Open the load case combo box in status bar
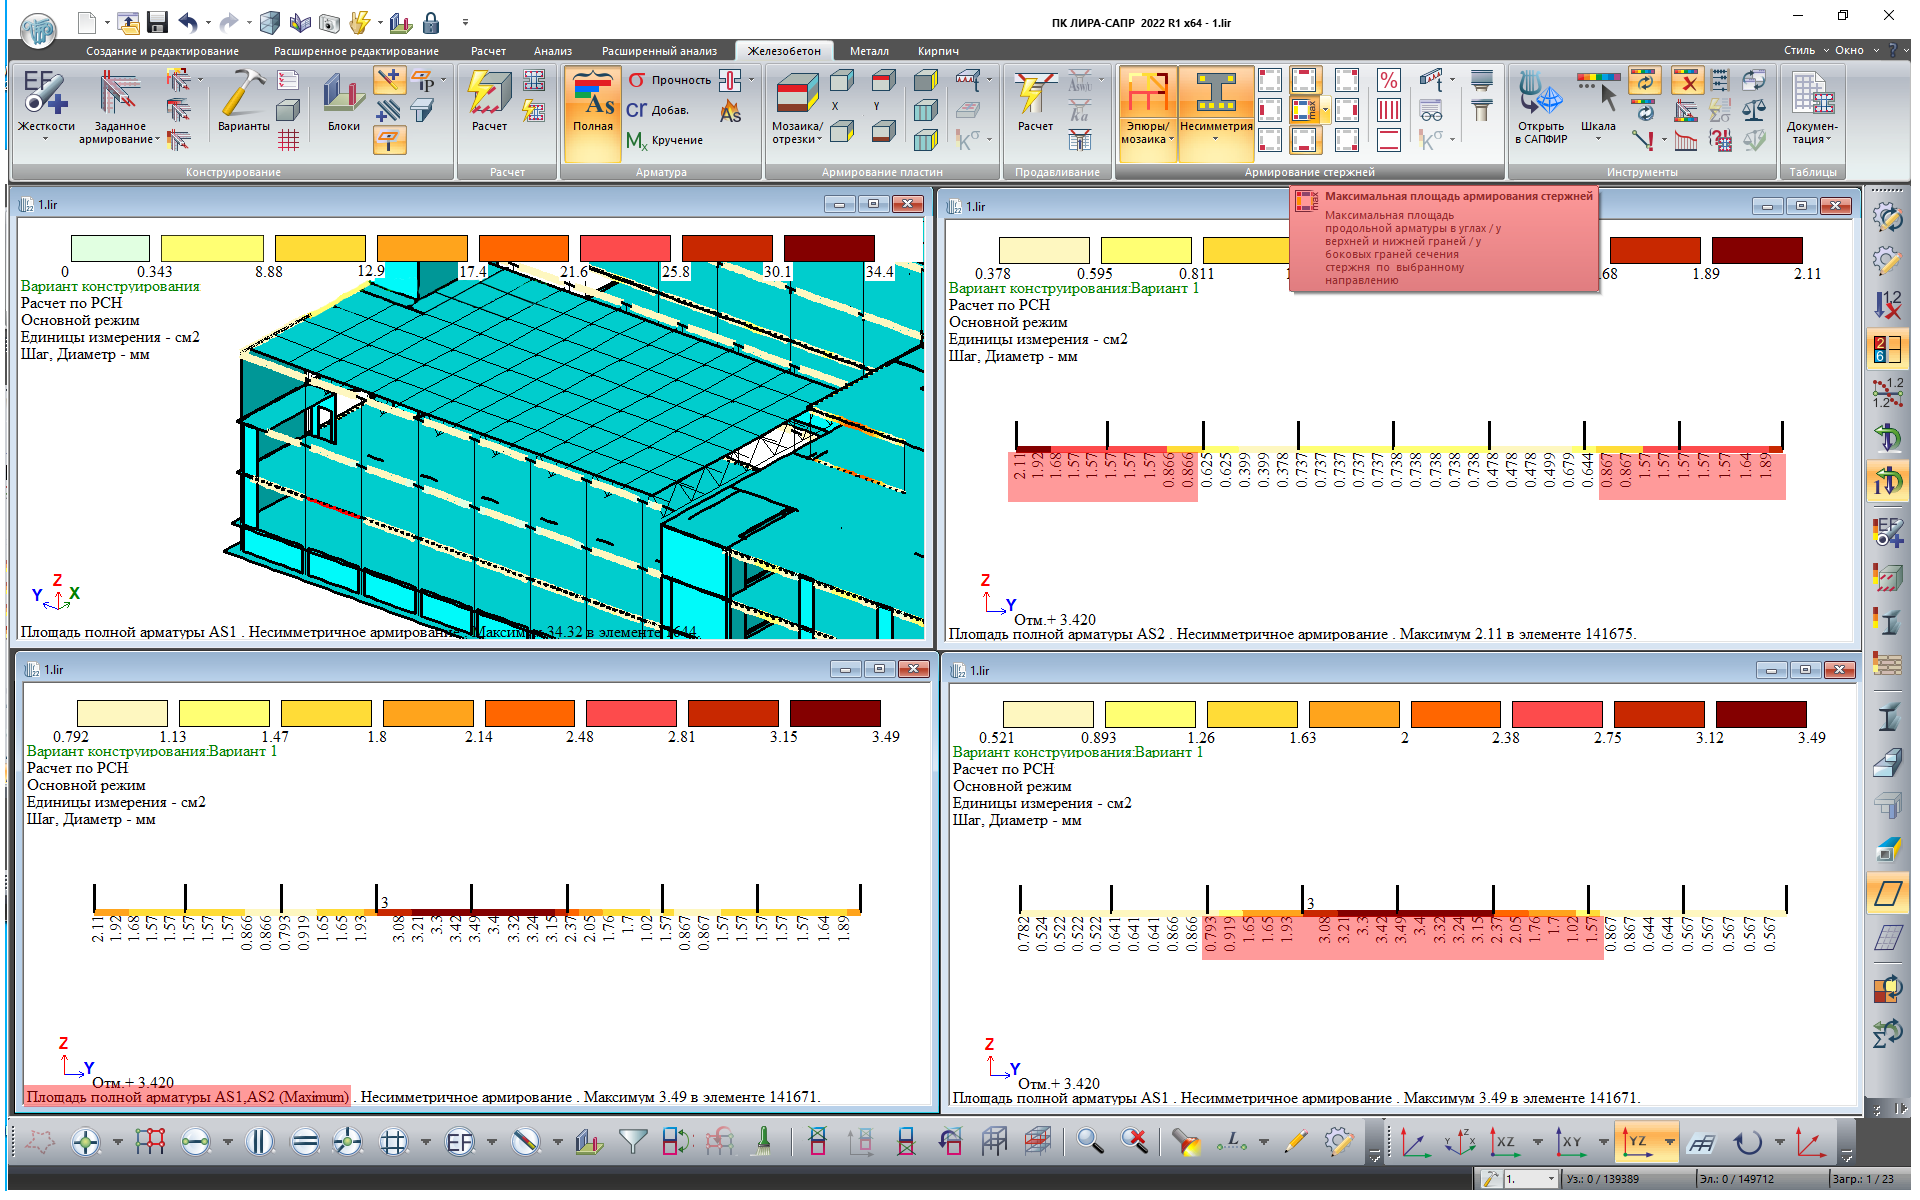The height and width of the screenshot is (1200, 1920). click(x=1551, y=1179)
